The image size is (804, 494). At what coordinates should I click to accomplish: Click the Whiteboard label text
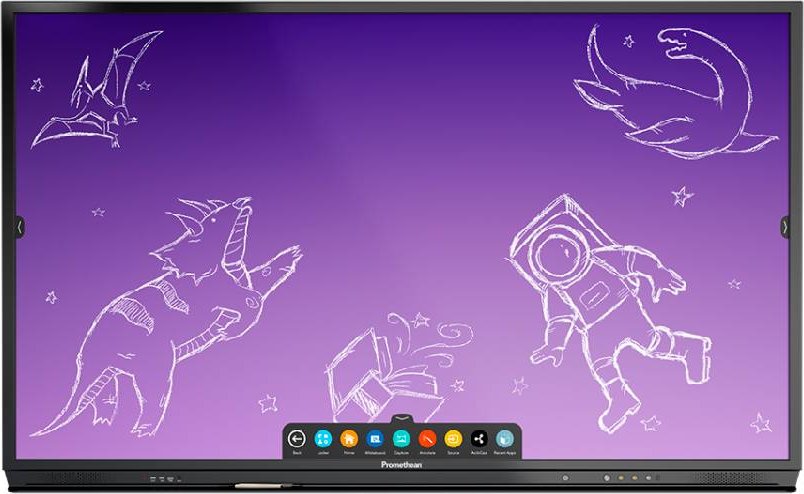point(375,453)
